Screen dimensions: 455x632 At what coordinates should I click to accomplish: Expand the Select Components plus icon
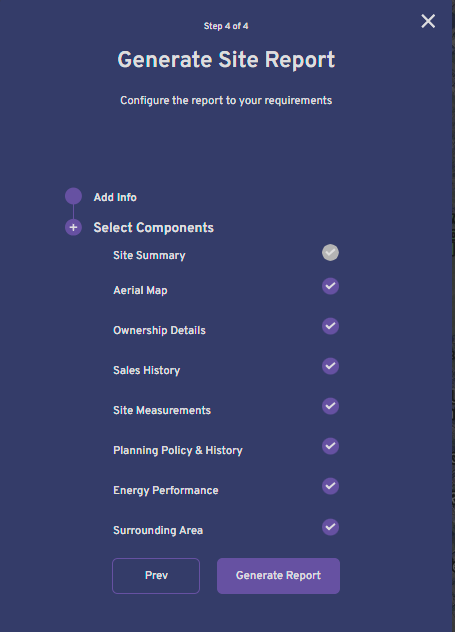coord(73,227)
